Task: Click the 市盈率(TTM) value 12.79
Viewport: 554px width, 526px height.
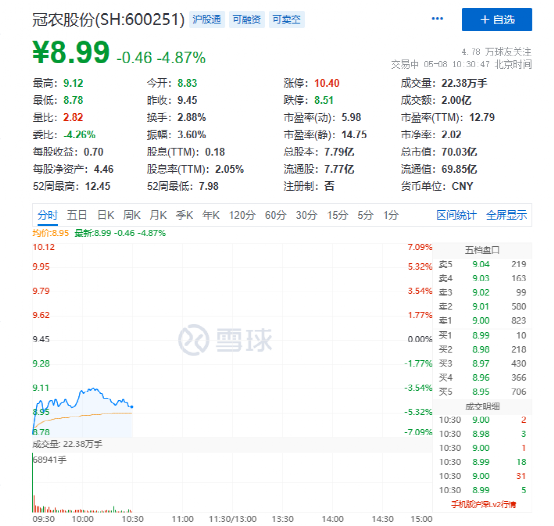Action: tap(482, 117)
